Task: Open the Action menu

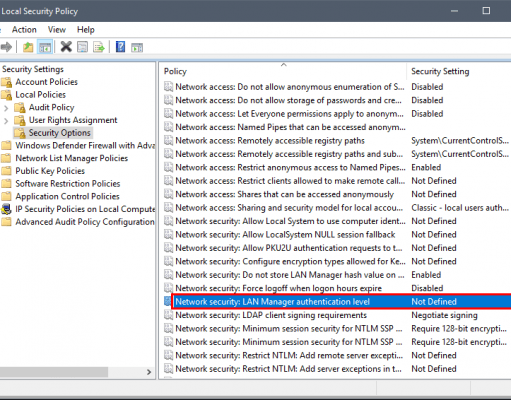Action: coord(24,30)
